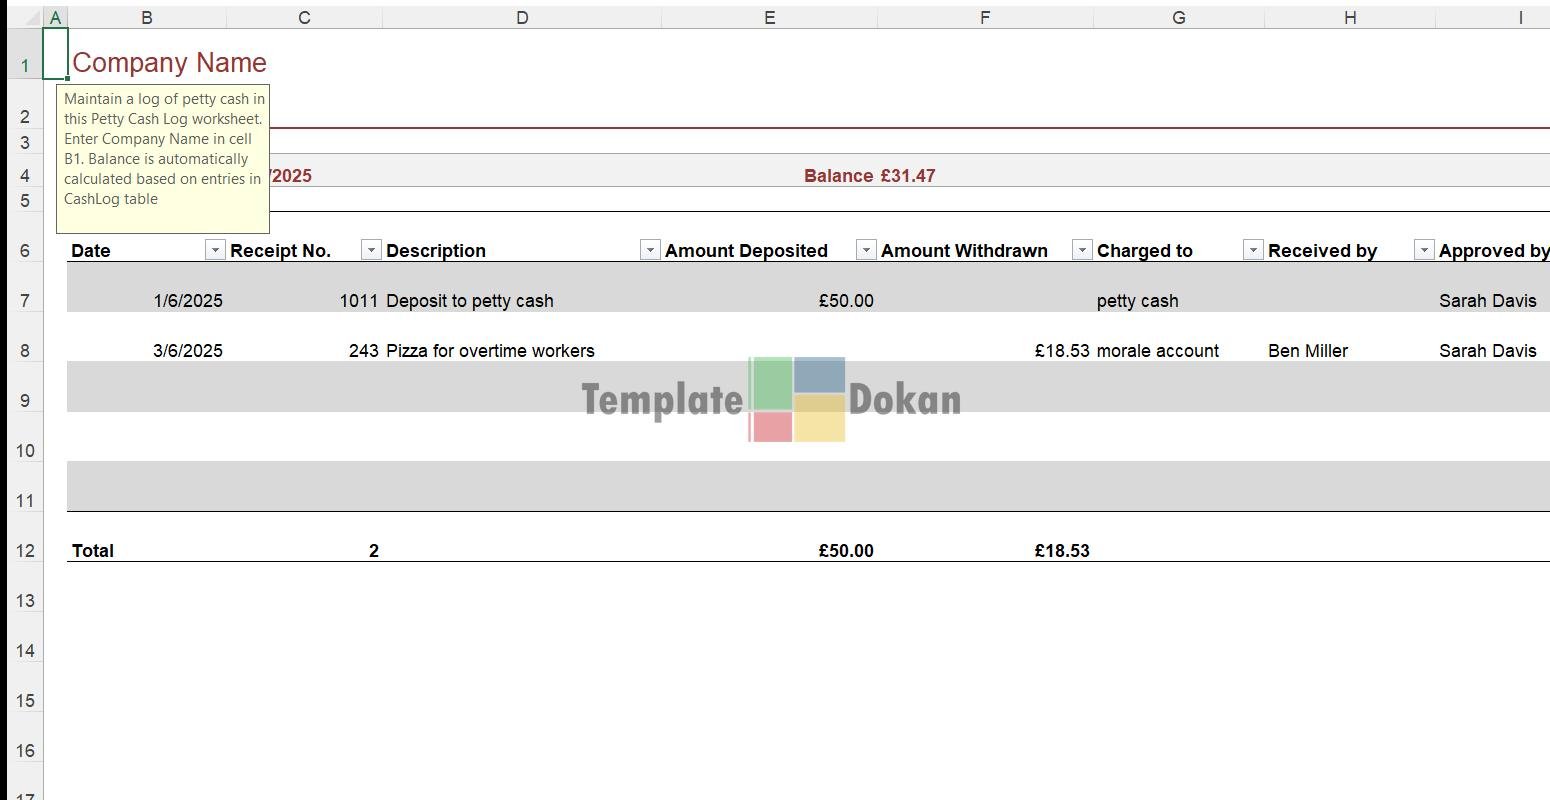Expand the Amount Withdrawn filter arrow
Viewport: 1550px width, 800px height.
pyautogui.click(x=1082, y=250)
